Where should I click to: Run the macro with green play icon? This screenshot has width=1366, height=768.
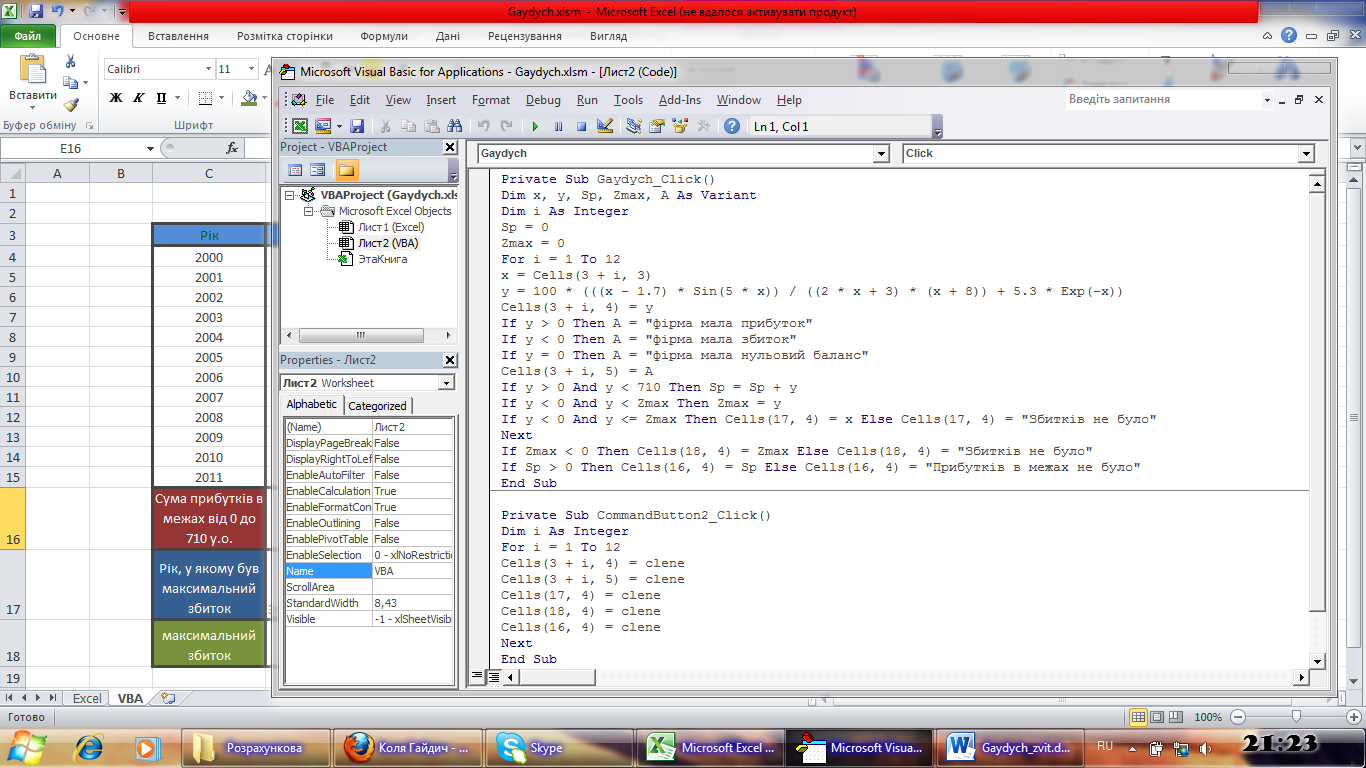tap(535, 126)
